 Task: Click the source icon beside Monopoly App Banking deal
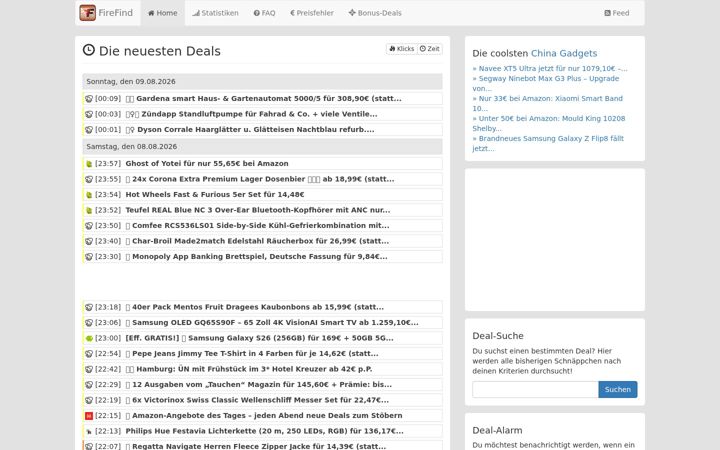coord(89,257)
